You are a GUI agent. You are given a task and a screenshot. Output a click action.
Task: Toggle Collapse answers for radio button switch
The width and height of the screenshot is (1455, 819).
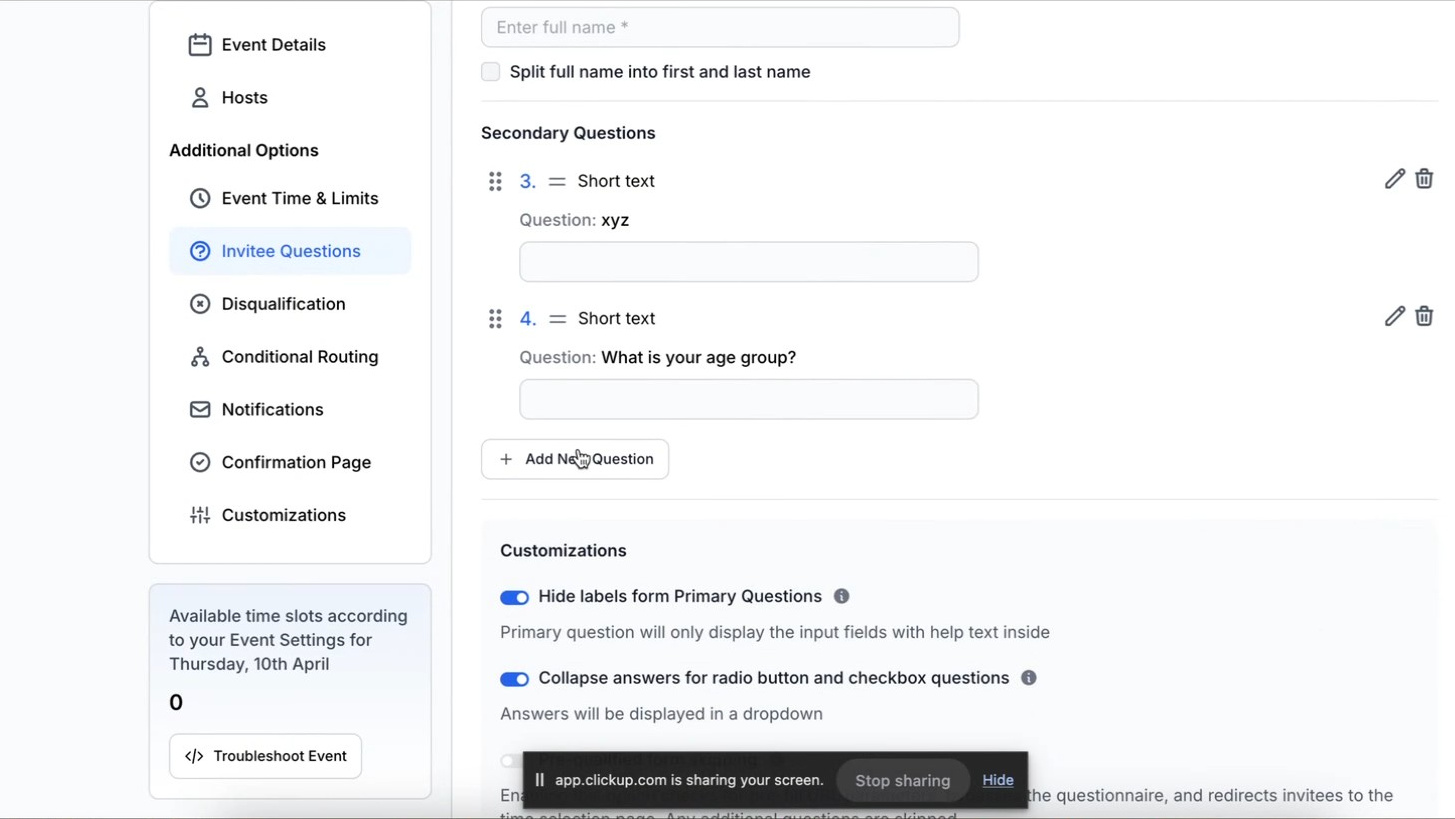[514, 679]
